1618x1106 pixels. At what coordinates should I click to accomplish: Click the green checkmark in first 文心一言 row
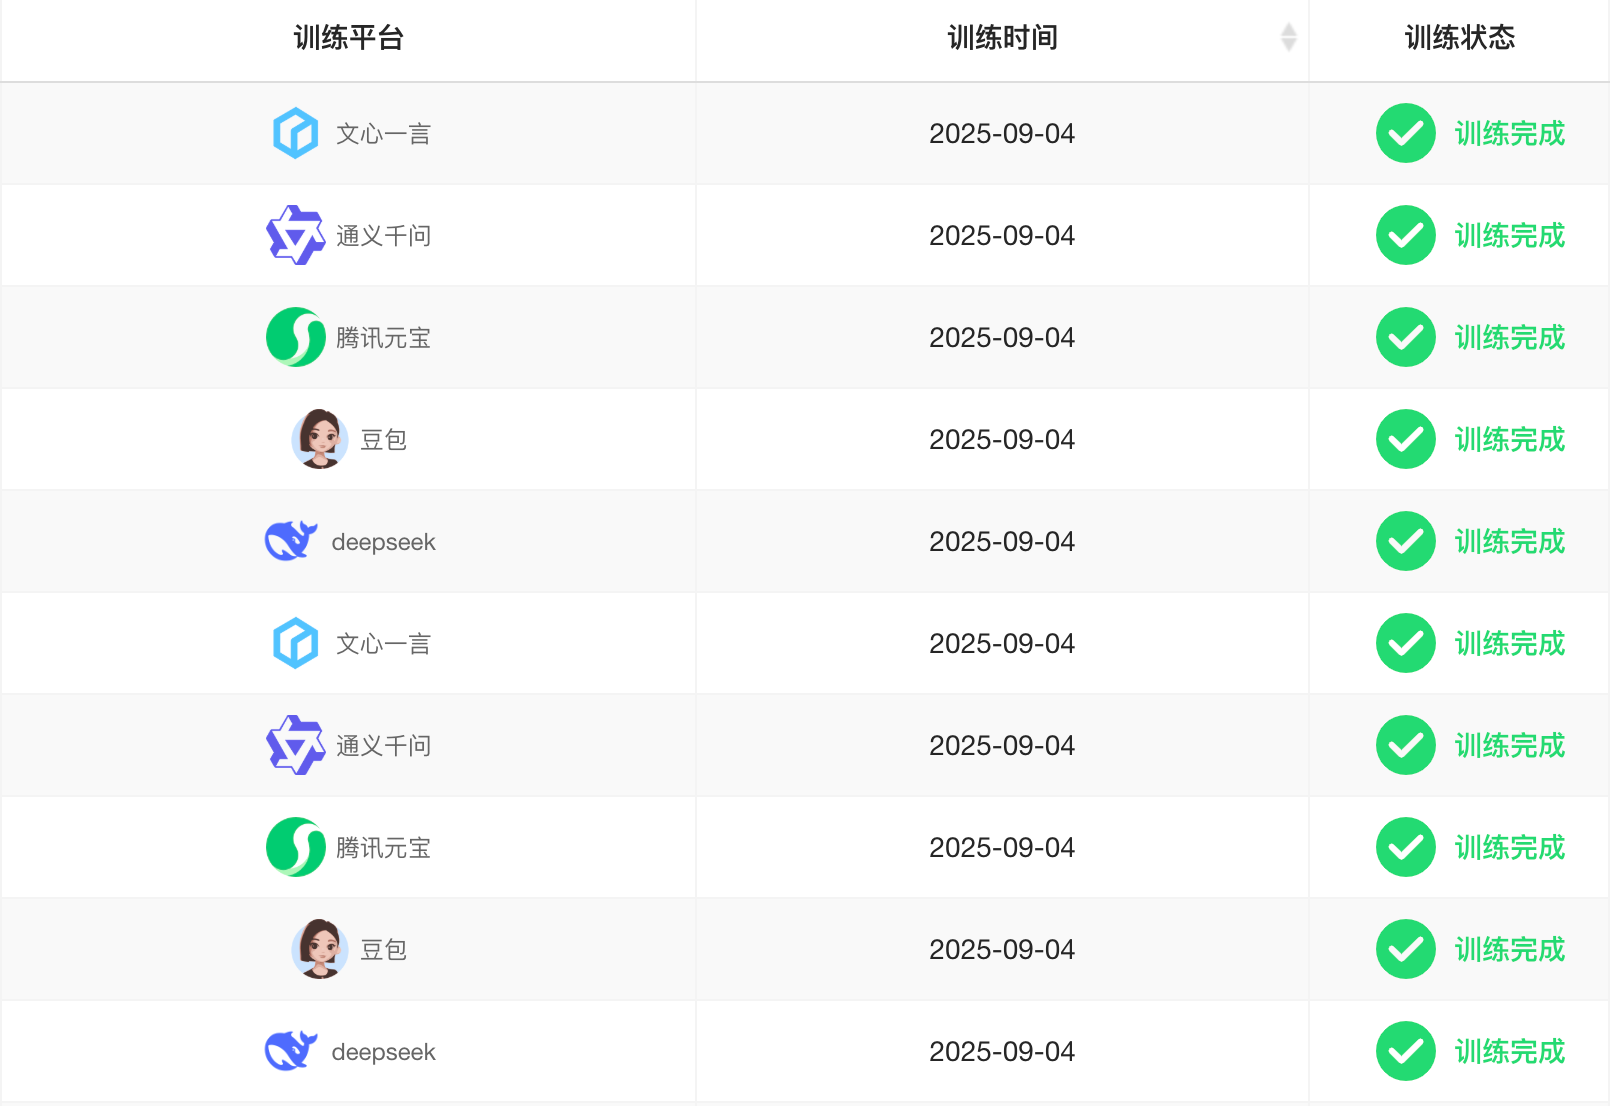point(1406,133)
